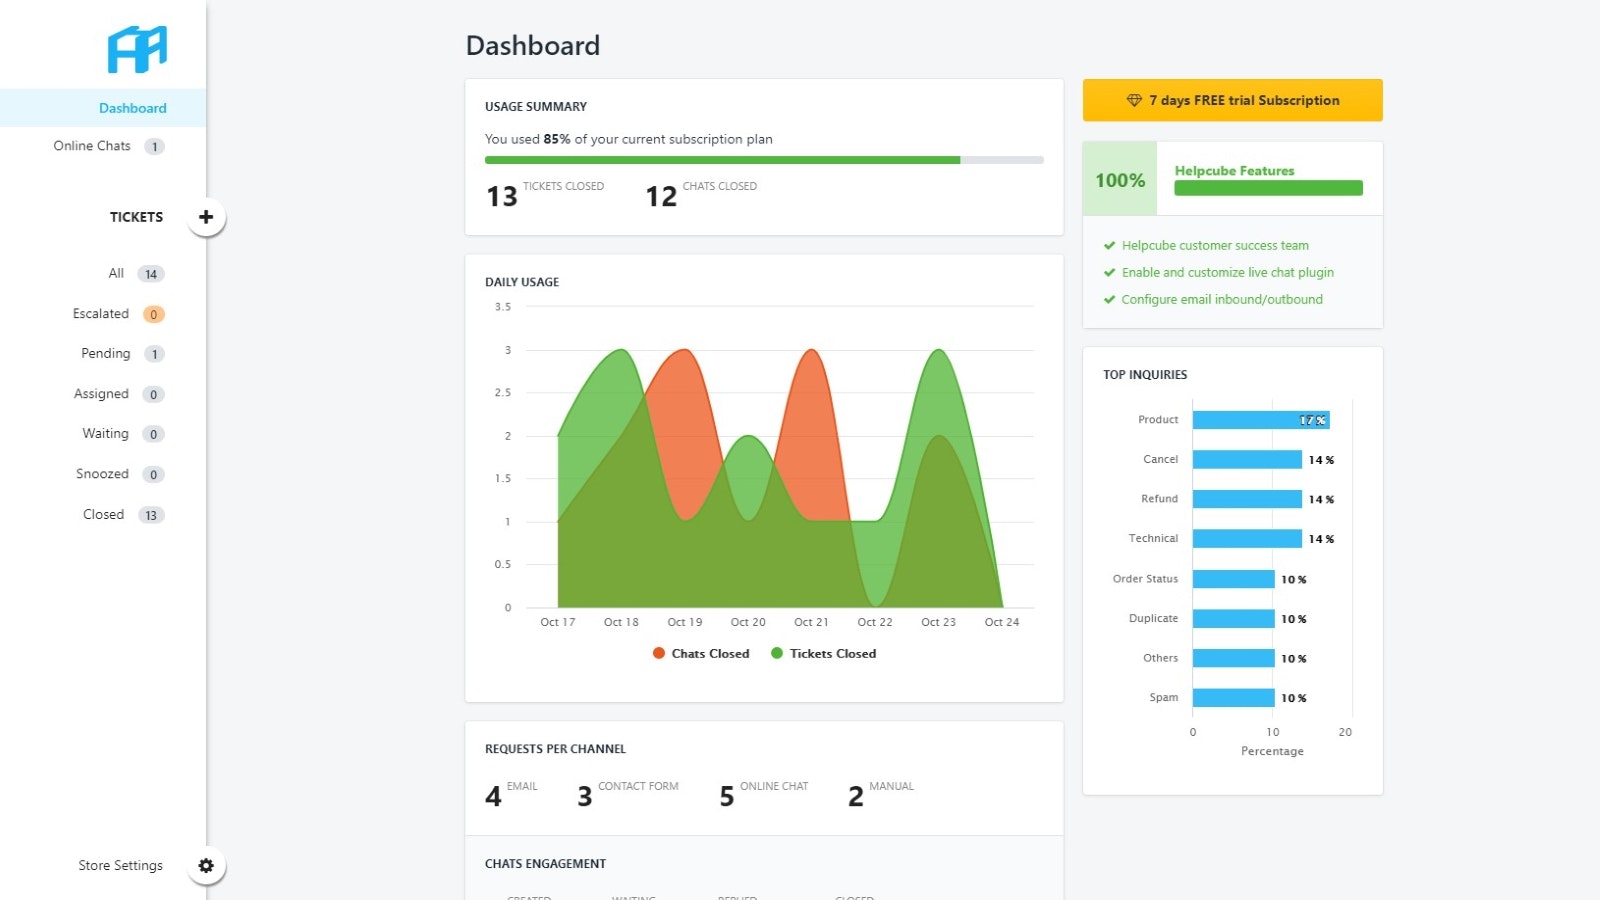
Task: Click the CHATS ENGAGEMENT heading
Action: (x=545, y=864)
